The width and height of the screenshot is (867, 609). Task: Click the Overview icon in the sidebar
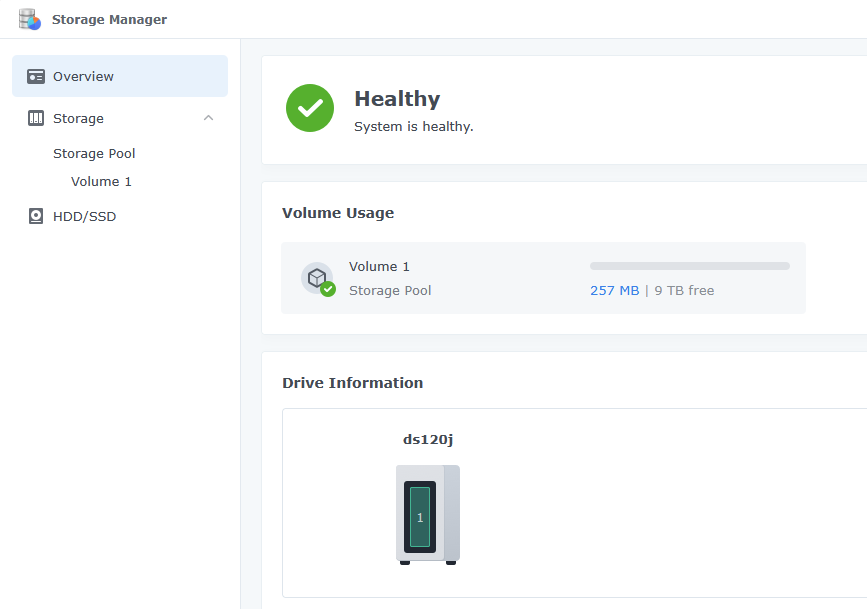(36, 77)
